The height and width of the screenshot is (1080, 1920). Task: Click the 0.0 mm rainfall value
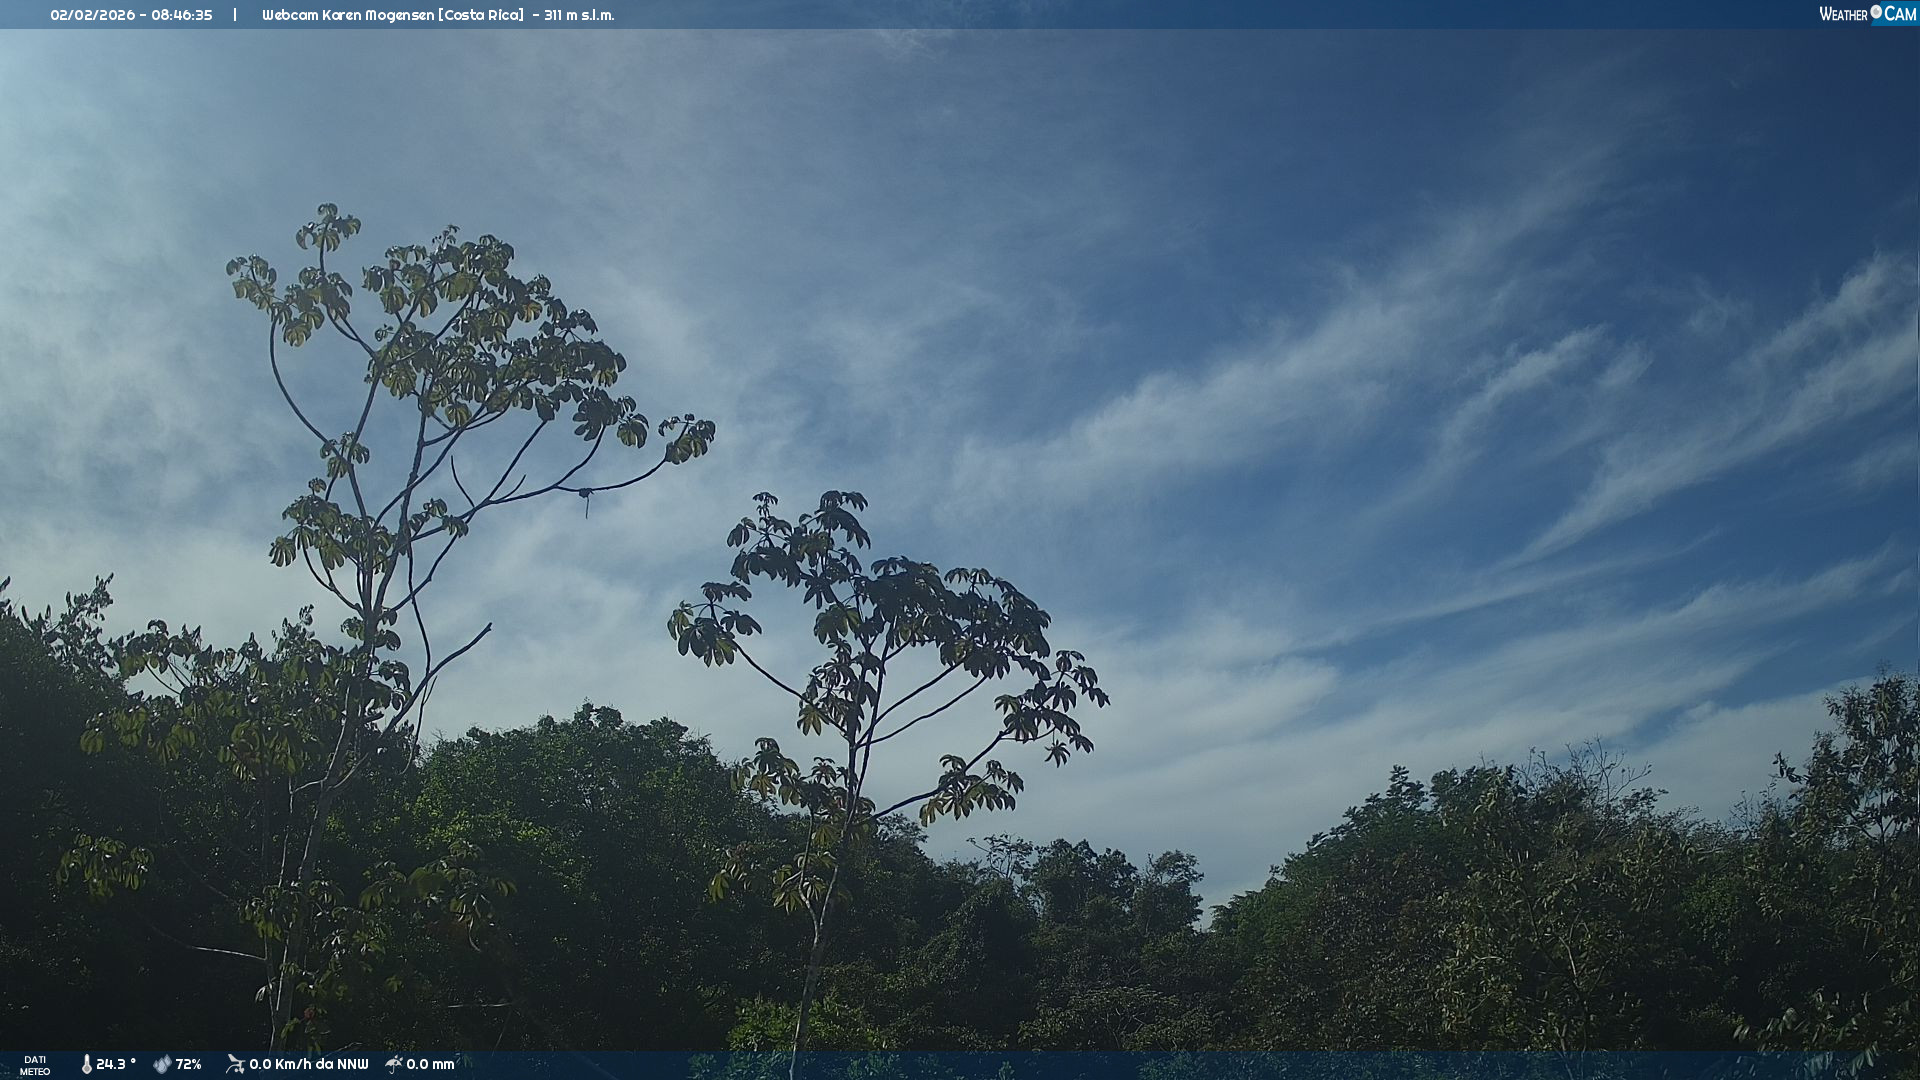coord(430,1064)
